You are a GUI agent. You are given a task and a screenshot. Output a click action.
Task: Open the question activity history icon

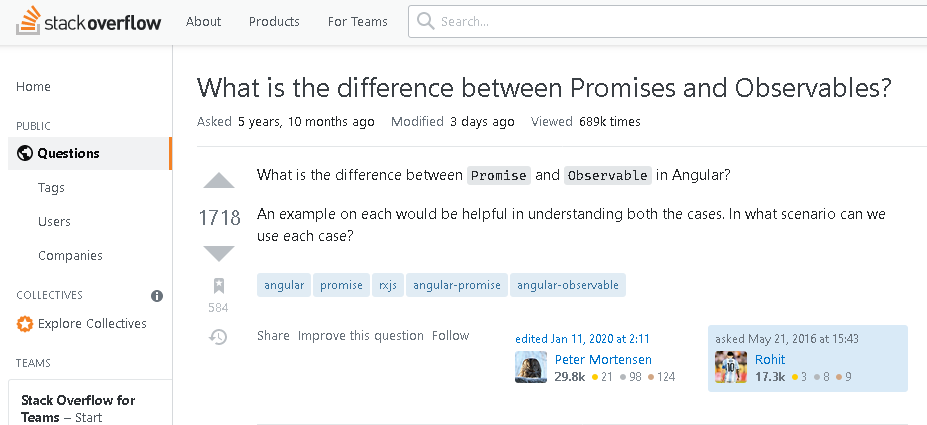218,337
